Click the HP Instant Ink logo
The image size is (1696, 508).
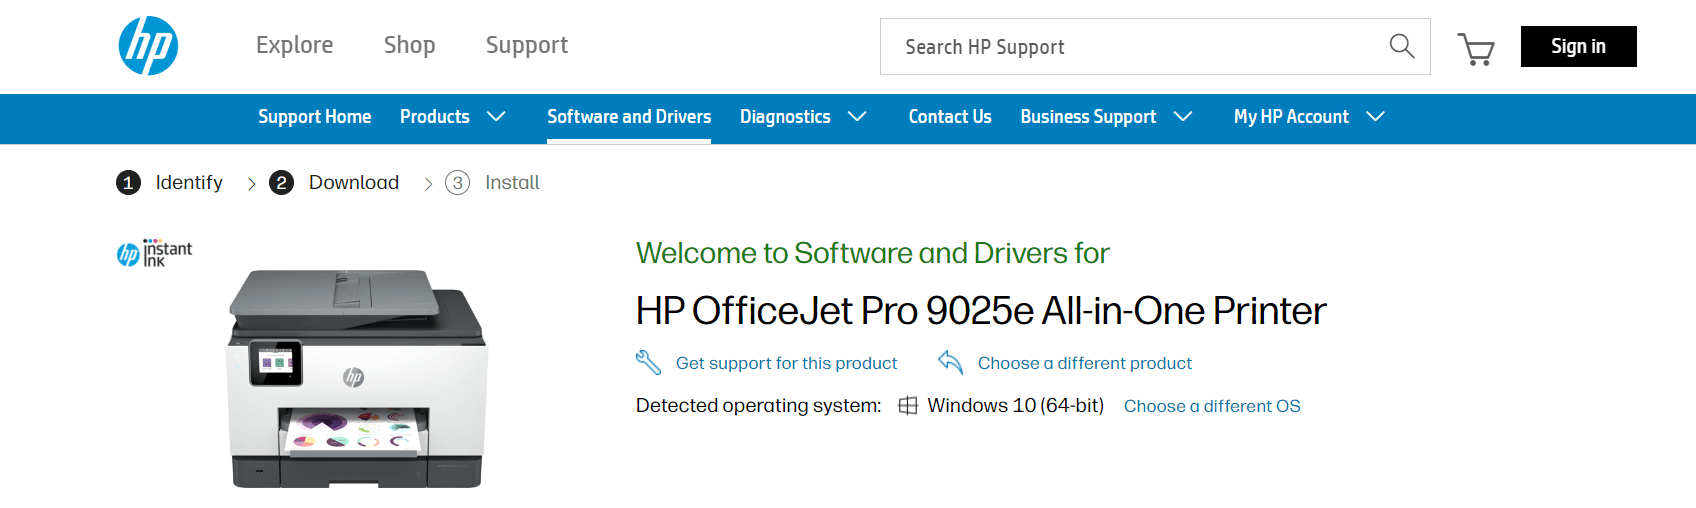[x=155, y=253]
